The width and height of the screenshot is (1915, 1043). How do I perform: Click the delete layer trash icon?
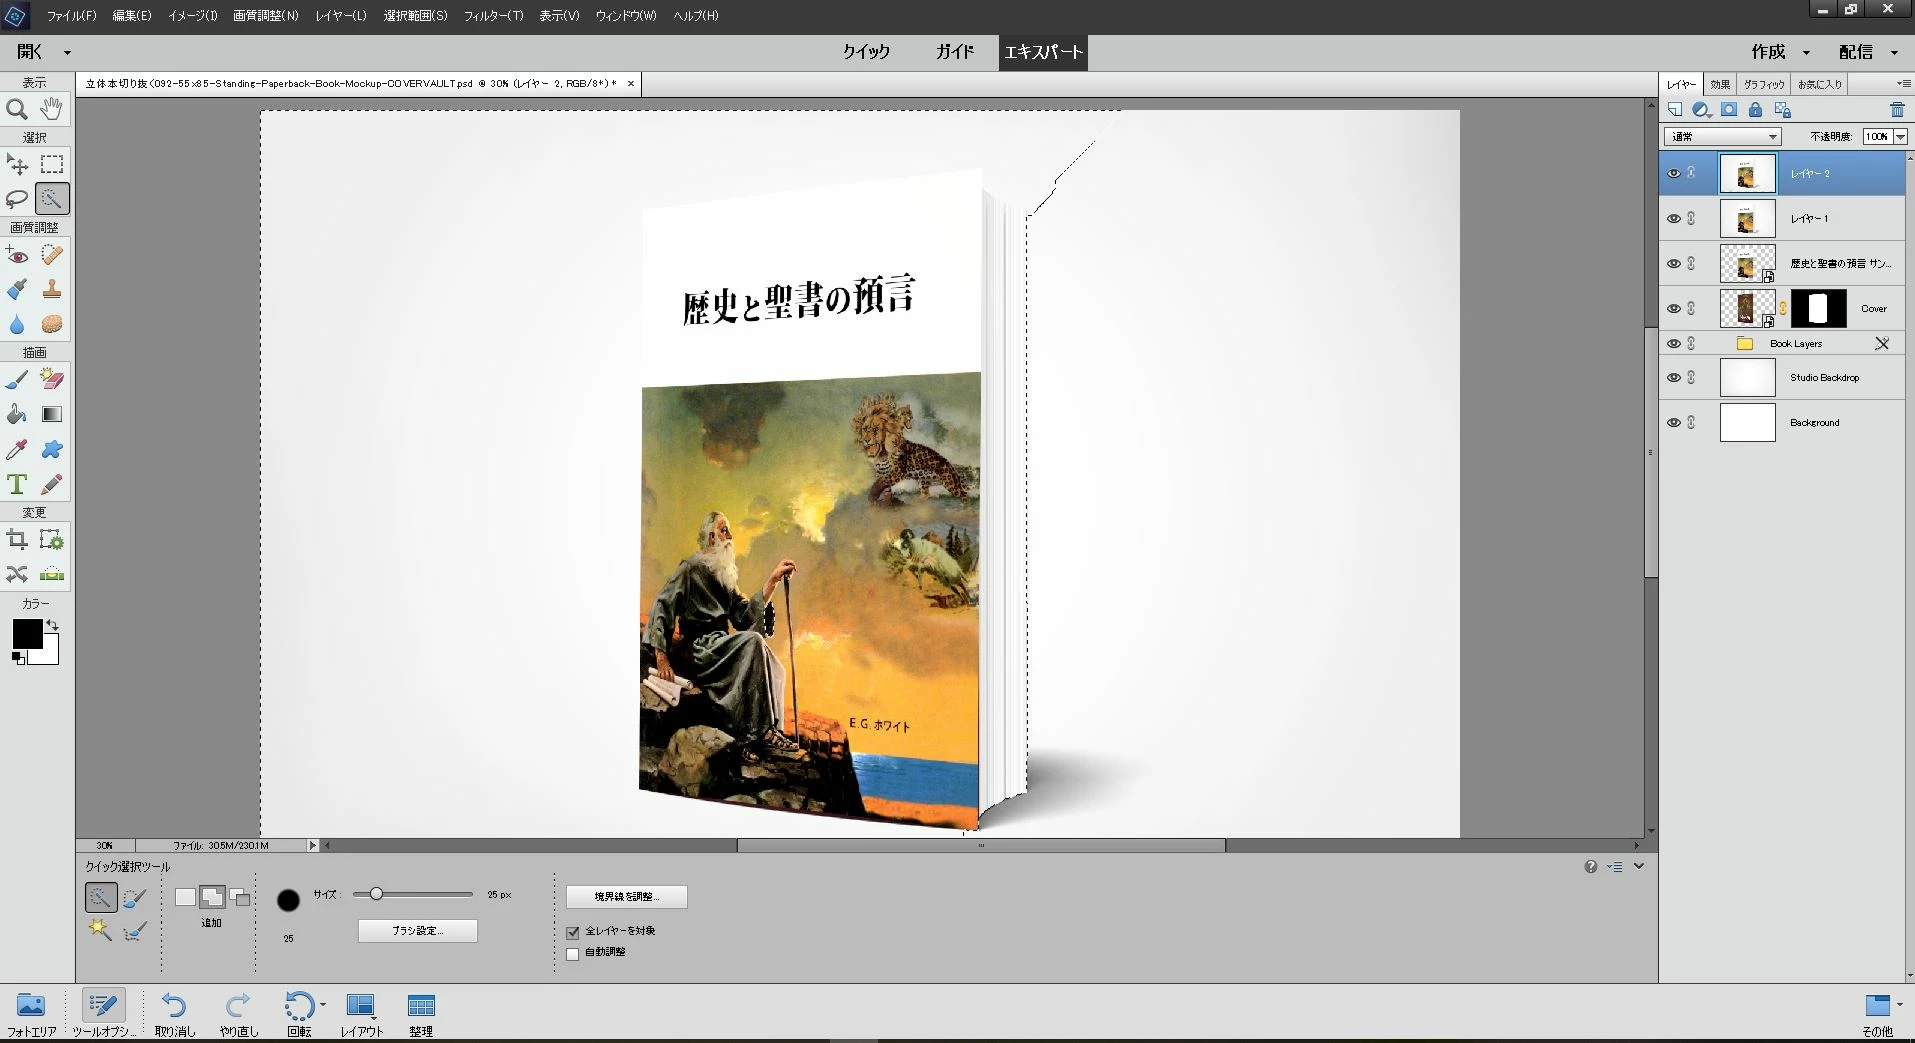pyautogui.click(x=1897, y=110)
